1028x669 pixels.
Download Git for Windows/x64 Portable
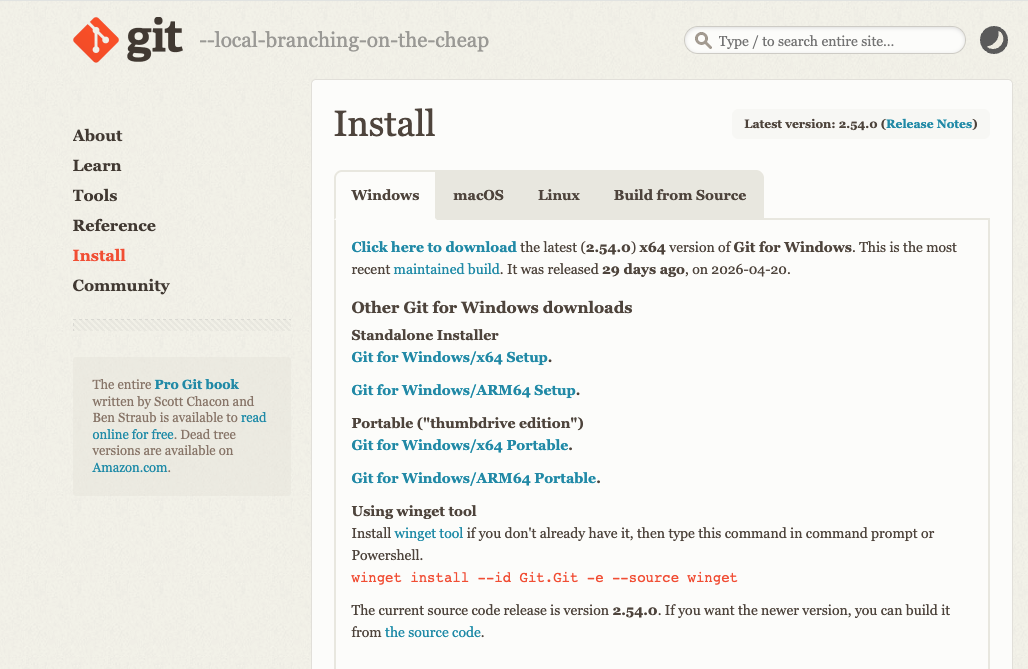click(x=460, y=445)
